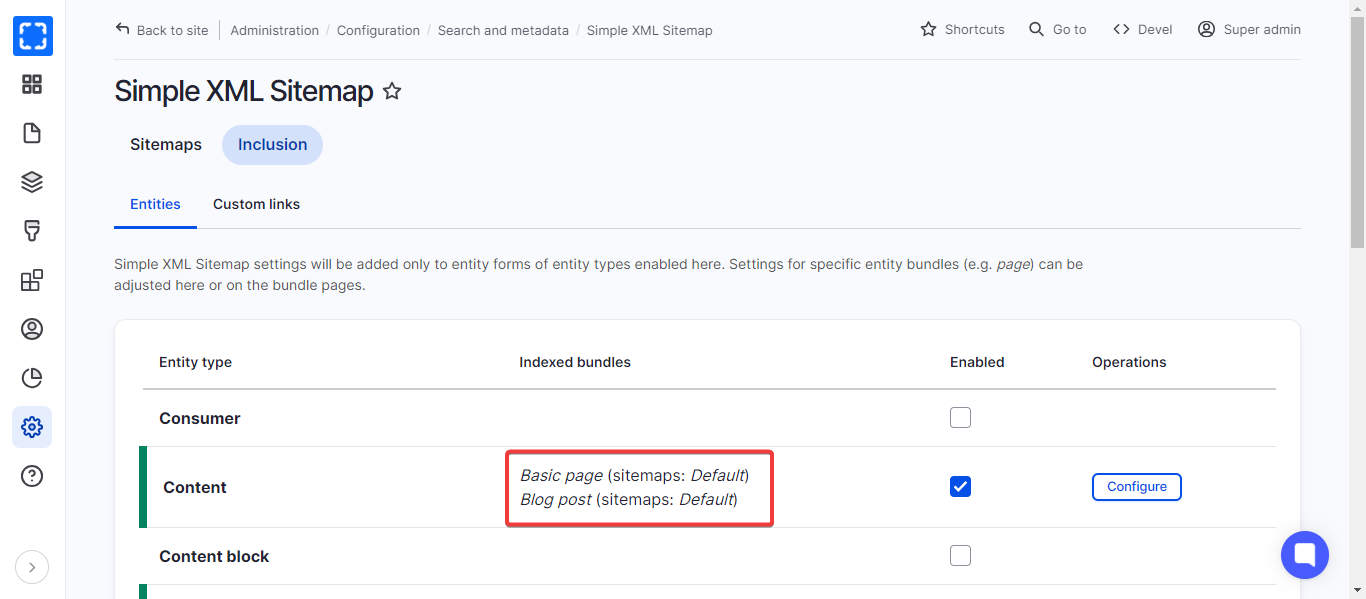Click the Back to site link
The image size is (1366, 599).
coord(162,30)
